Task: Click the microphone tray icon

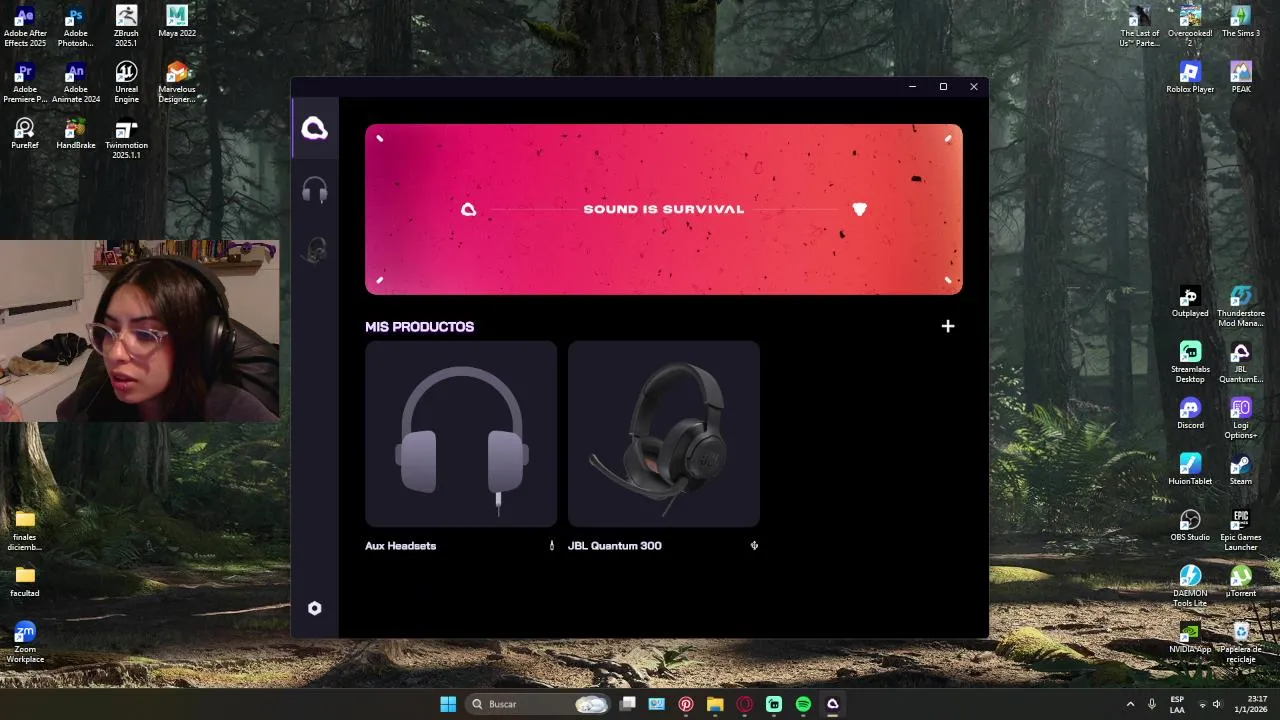Action: [x=1152, y=704]
